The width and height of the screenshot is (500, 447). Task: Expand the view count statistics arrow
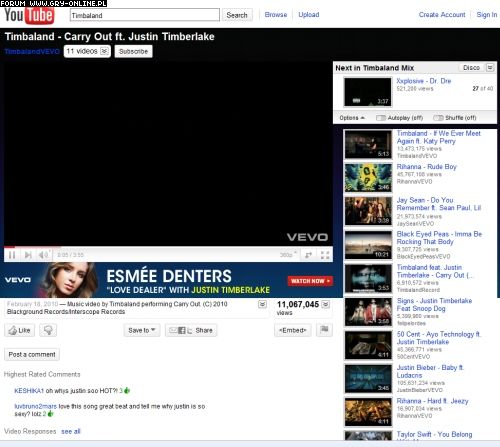click(326, 304)
